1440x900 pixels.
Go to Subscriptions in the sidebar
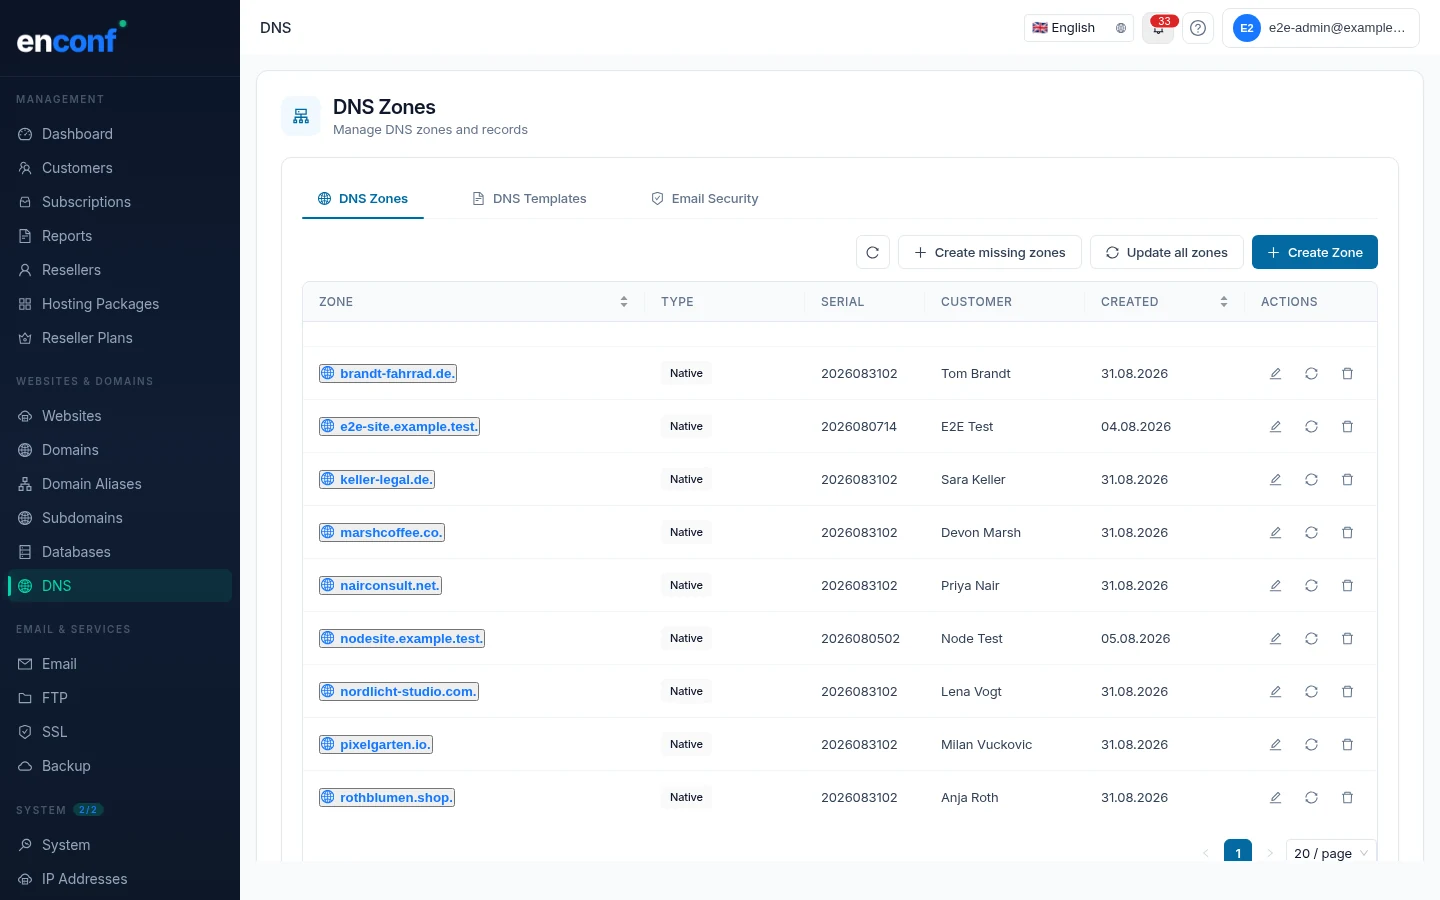click(120, 202)
